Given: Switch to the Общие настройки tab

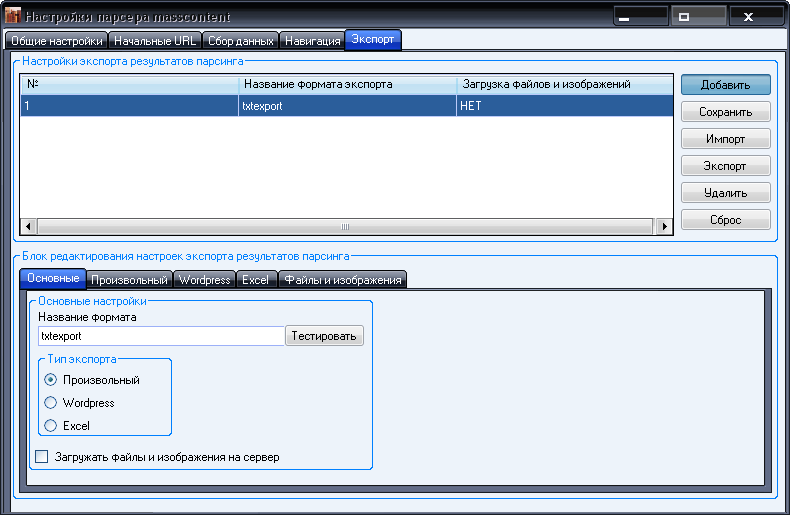Looking at the screenshot, I should 55,41.
